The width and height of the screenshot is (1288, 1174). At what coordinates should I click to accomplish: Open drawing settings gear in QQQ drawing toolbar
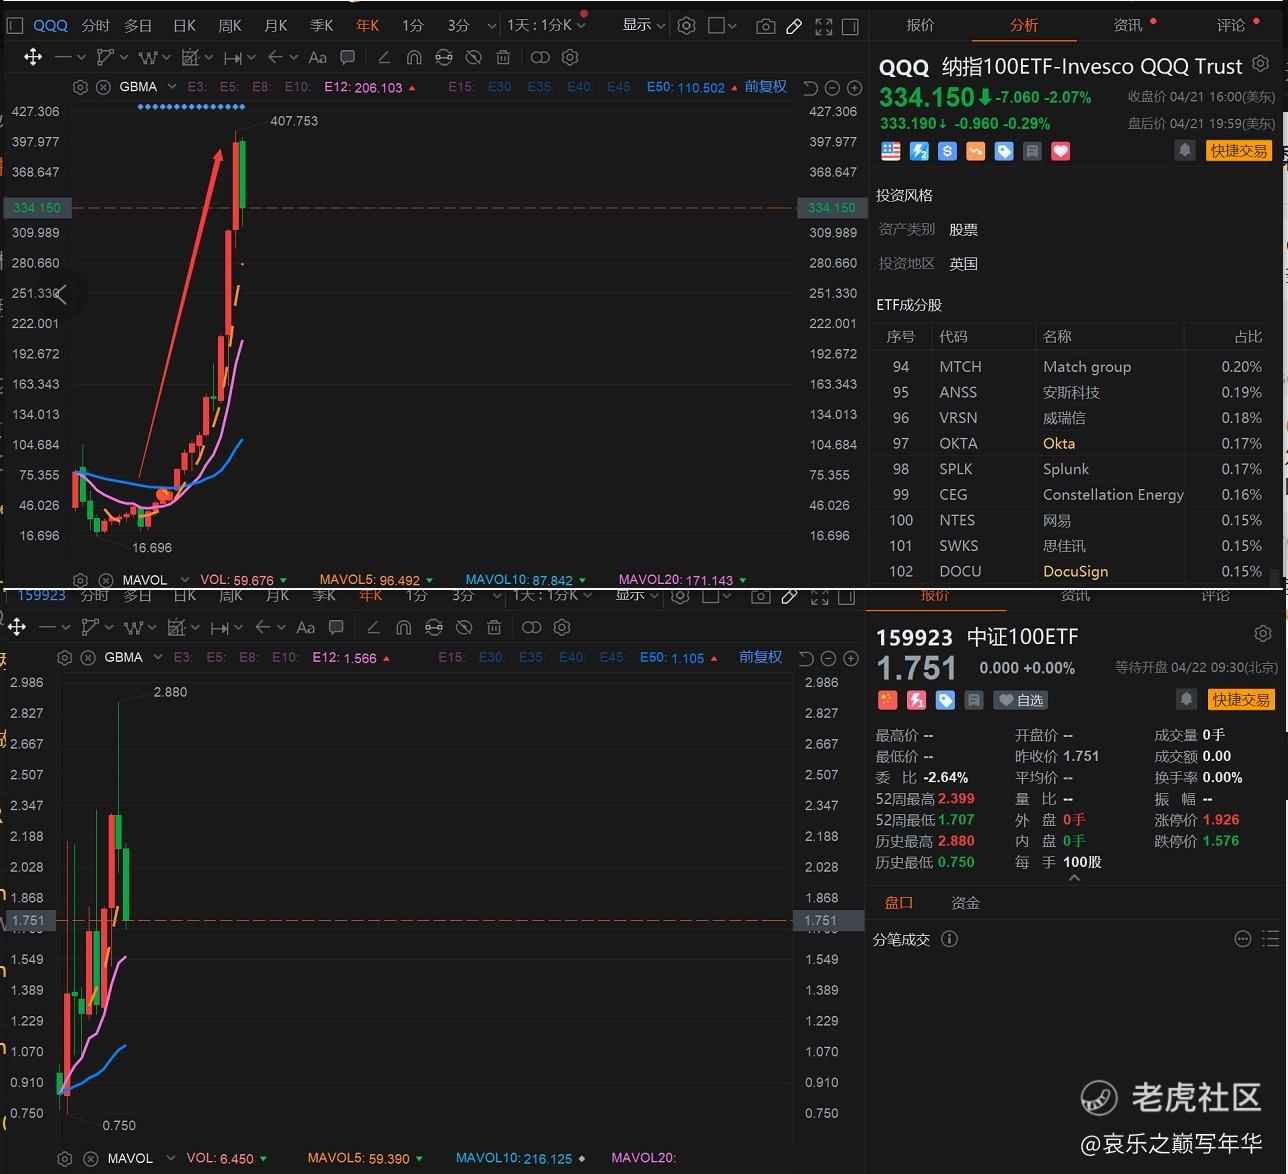pyautogui.click(x=570, y=57)
